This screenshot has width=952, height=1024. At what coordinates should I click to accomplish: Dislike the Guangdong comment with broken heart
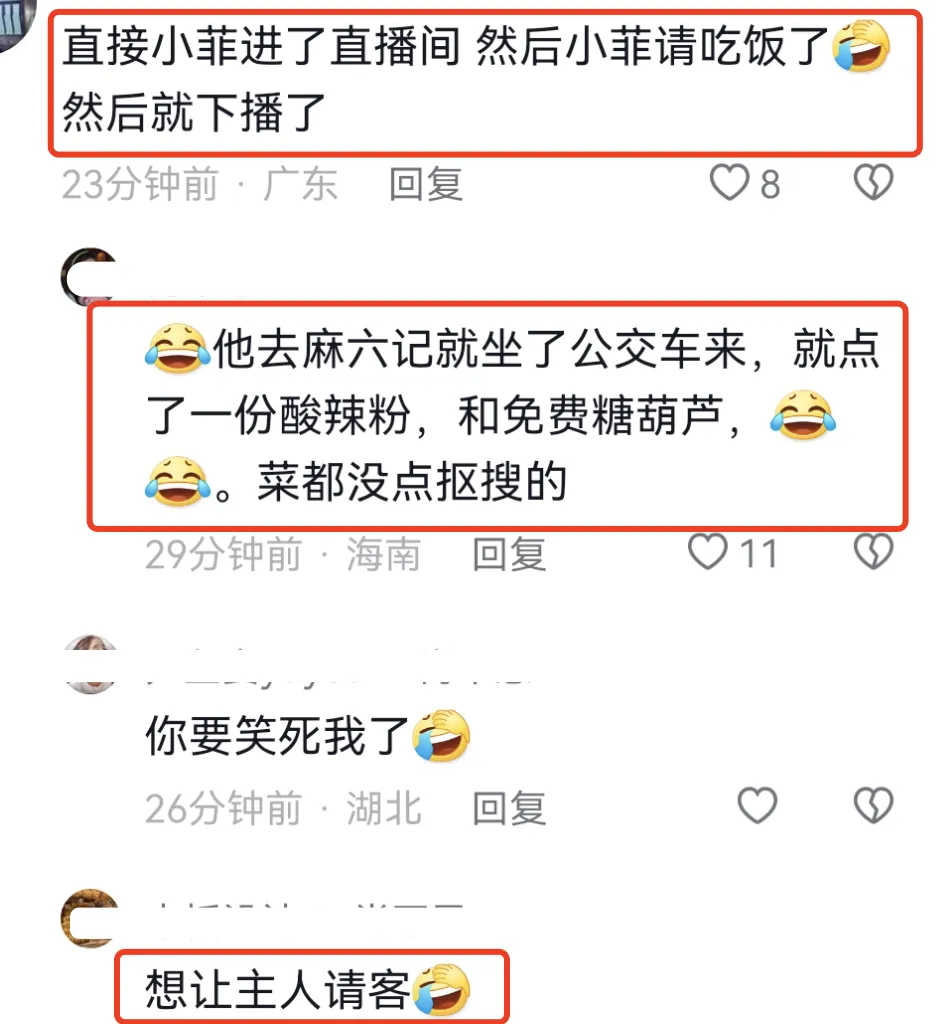point(873,182)
